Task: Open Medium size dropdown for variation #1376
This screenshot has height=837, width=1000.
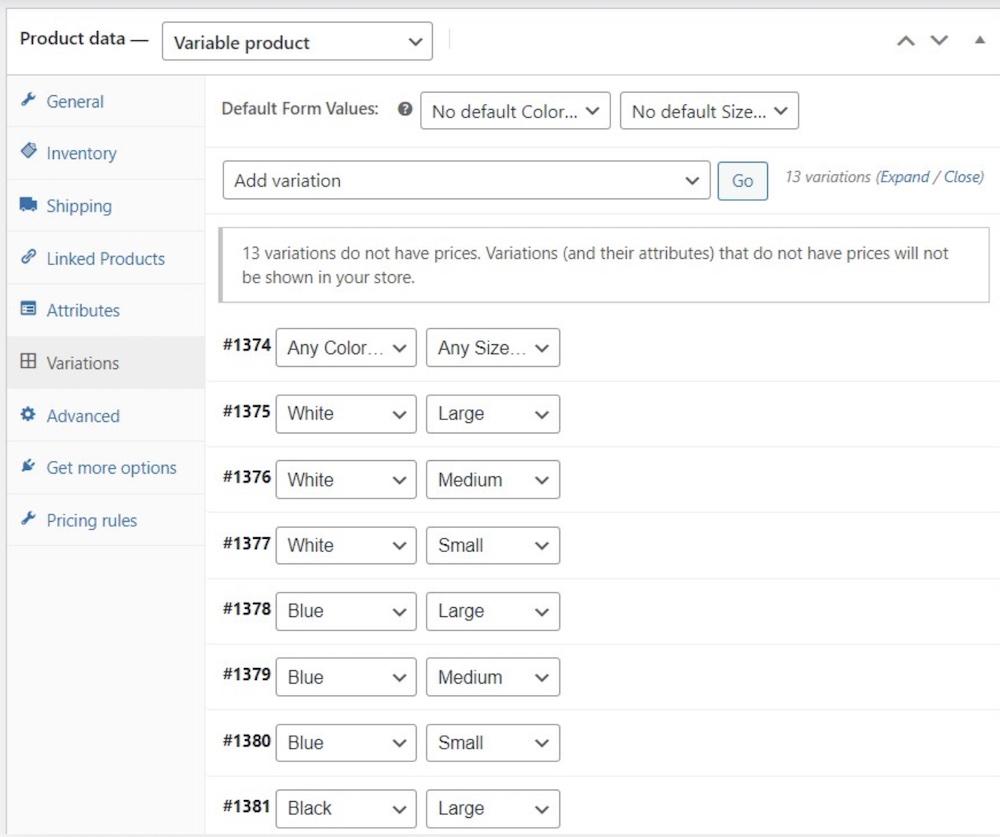Action: (x=493, y=479)
